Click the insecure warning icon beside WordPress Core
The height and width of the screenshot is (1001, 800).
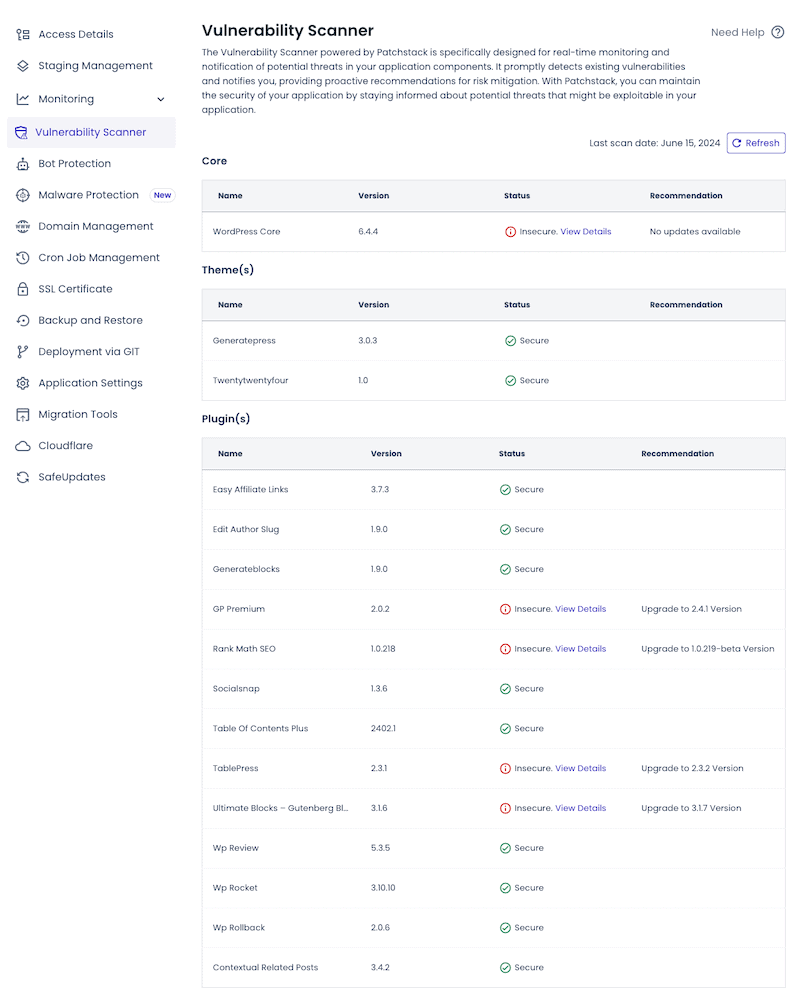click(513, 231)
